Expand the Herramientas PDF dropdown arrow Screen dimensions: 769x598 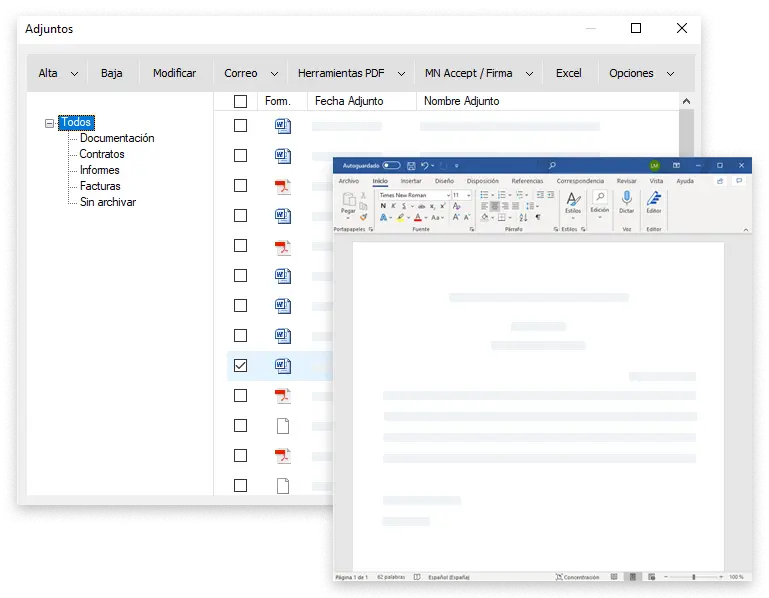click(x=401, y=73)
